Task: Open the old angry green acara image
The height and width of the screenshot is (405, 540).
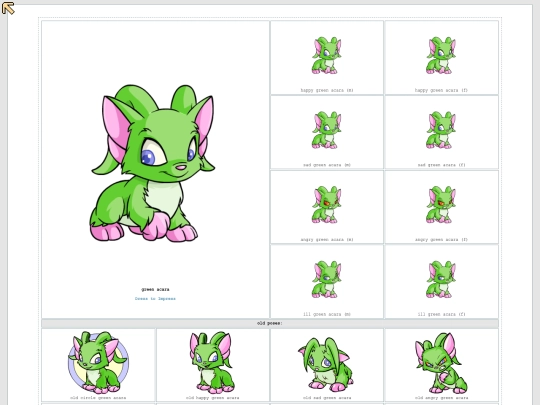Action: pos(441,363)
